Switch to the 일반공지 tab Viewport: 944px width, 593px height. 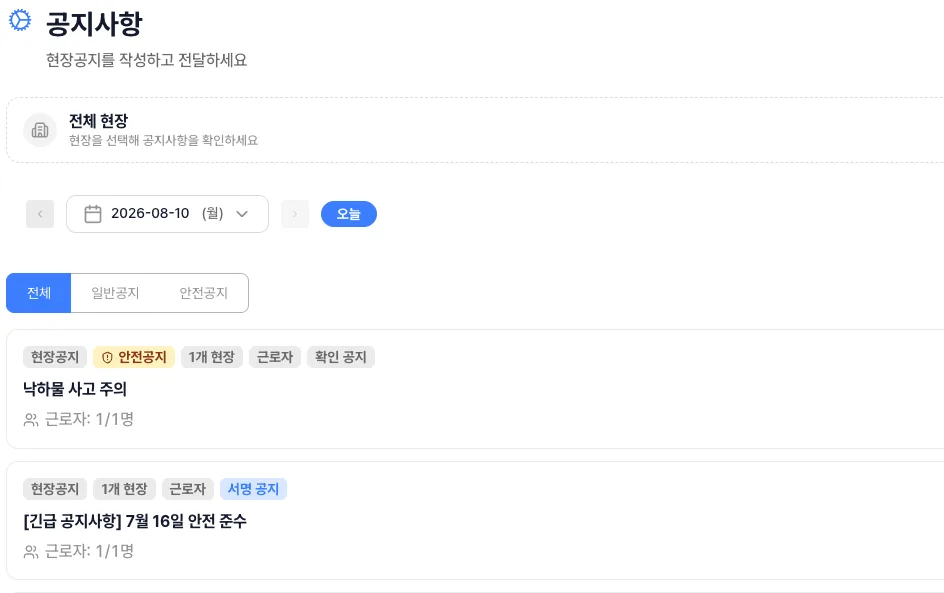click(115, 293)
